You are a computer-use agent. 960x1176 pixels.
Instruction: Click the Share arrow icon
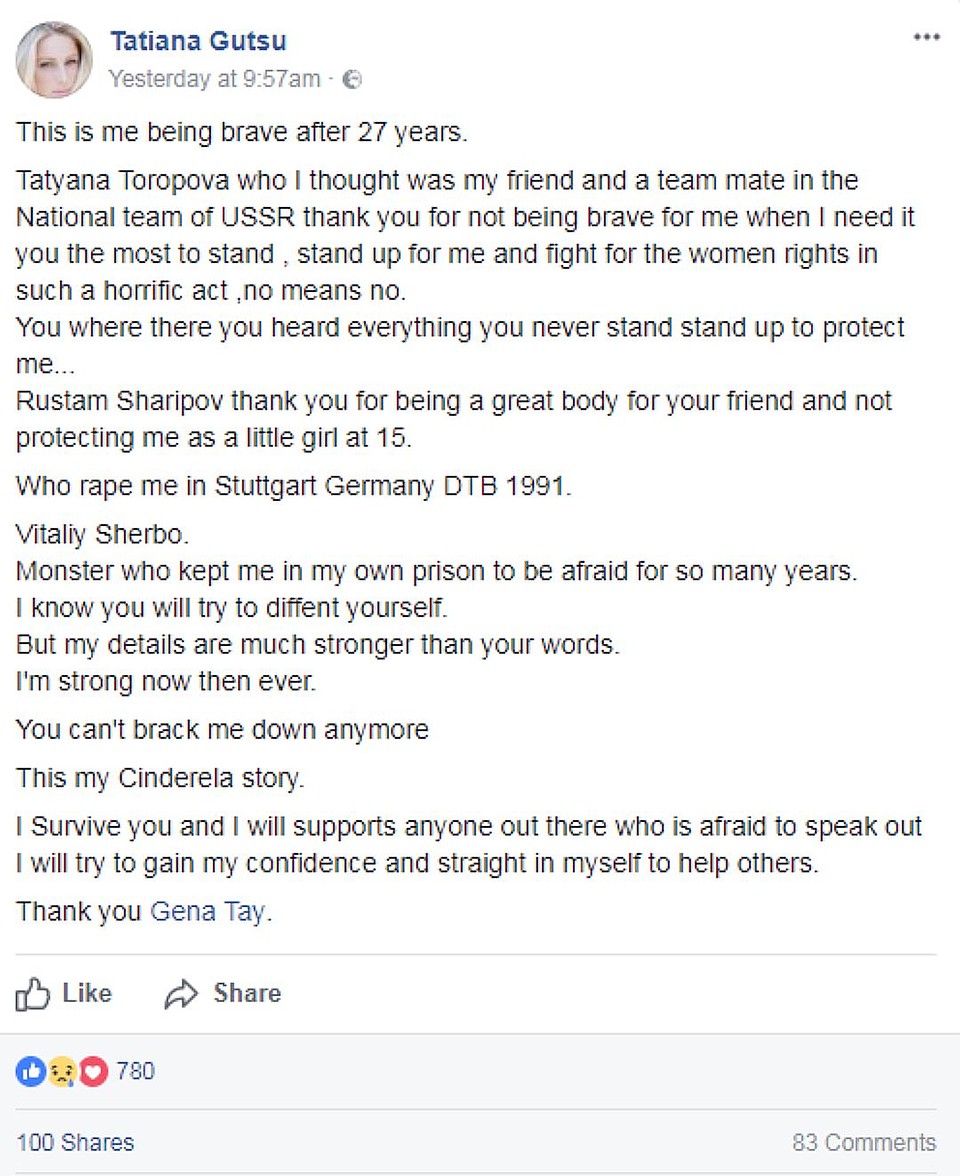tap(181, 994)
